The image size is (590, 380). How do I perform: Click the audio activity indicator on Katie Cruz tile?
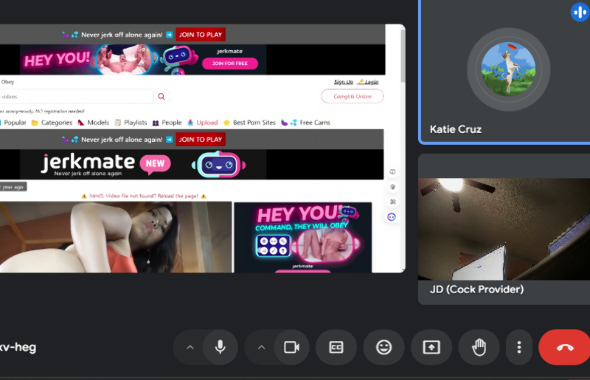pyautogui.click(x=580, y=12)
